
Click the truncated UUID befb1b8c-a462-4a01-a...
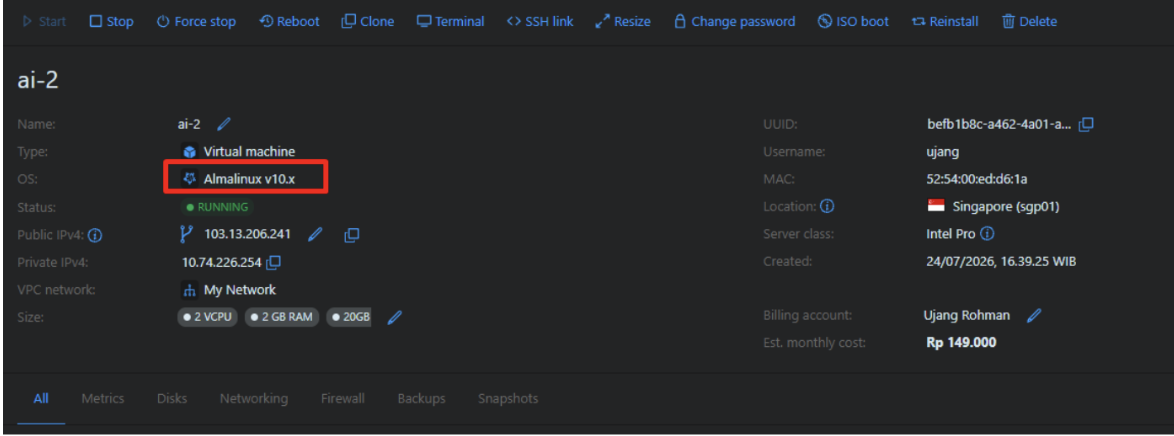click(x=999, y=124)
